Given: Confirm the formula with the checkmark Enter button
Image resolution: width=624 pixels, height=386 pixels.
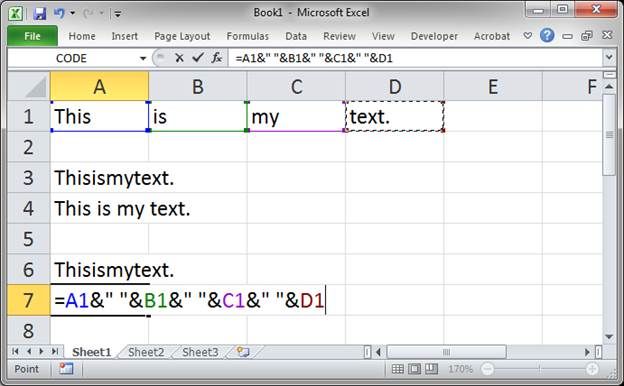Looking at the screenshot, I should [x=198, y=58].
